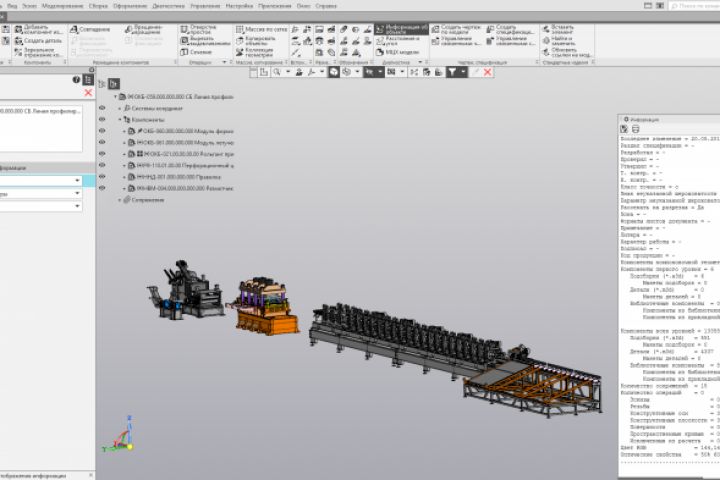
Task: Open the zoom tool dropdown arrow
Action: click(288, 72)
